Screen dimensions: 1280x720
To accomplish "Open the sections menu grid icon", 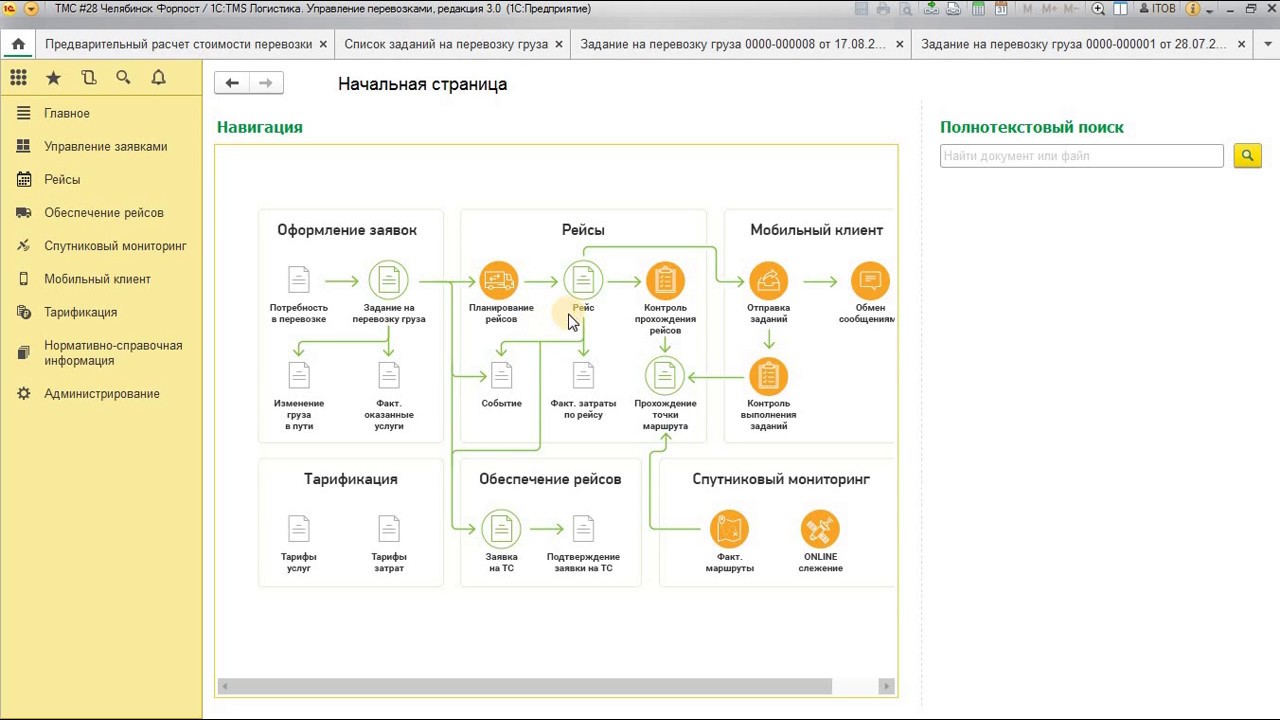I will coord(18,78).
